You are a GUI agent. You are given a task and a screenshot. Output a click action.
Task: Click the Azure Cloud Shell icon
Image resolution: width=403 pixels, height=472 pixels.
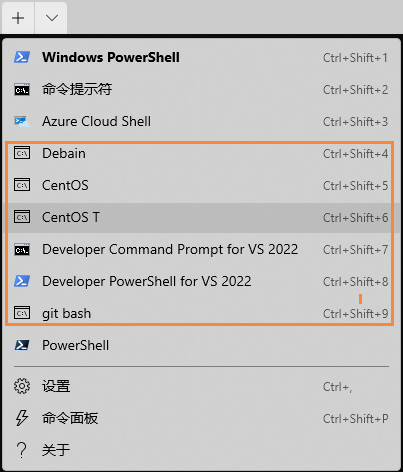[22, 122]
